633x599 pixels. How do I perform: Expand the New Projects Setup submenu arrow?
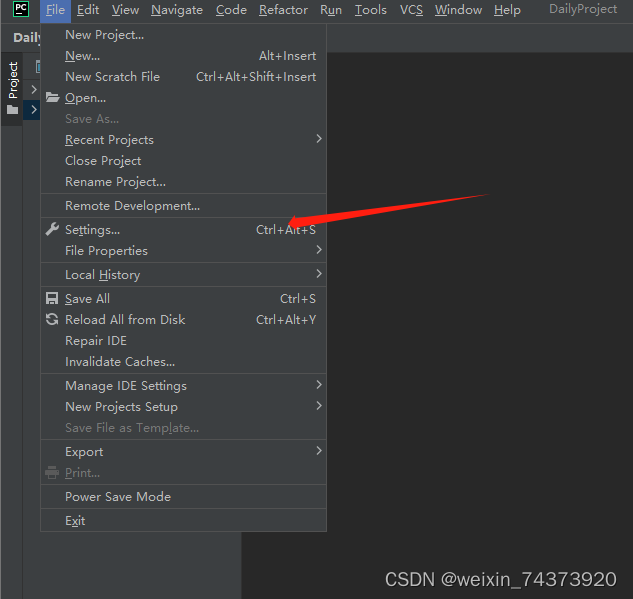click(x=319, y=406)
